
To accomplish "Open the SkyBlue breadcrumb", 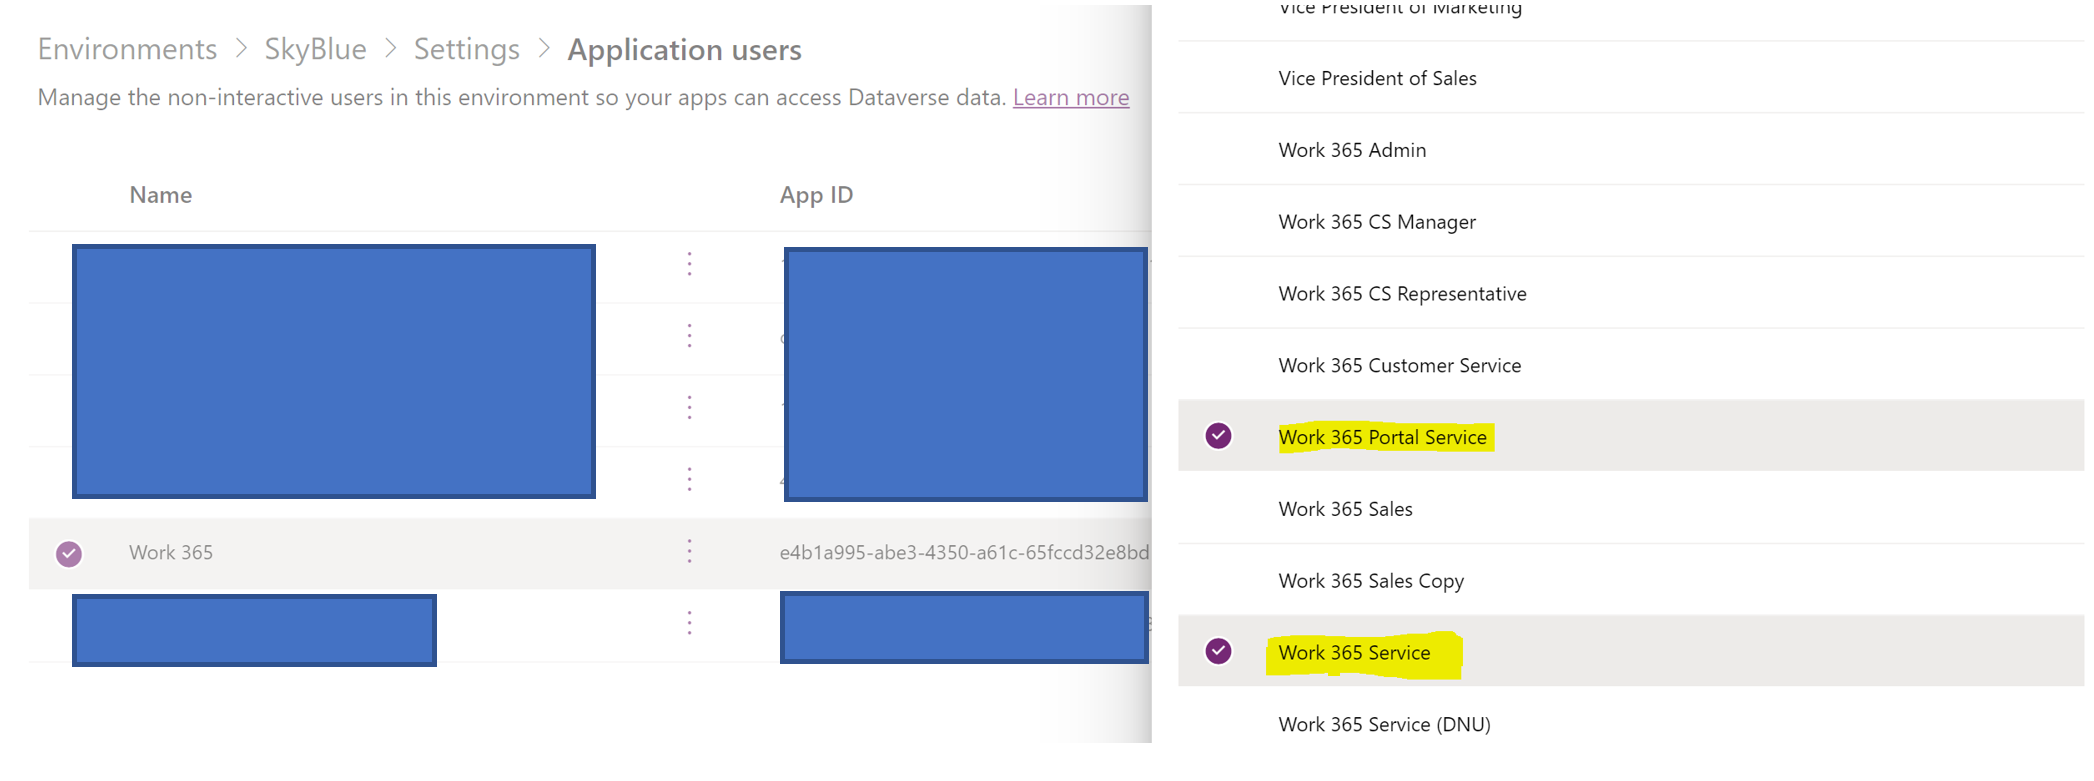I will pos(315,49).
